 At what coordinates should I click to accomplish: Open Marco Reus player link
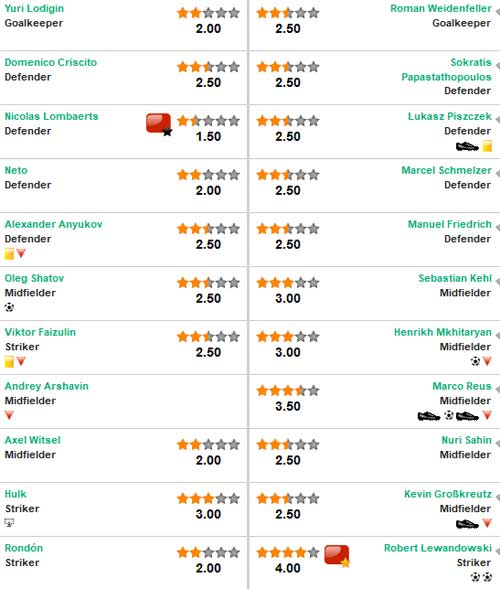[x=462, y=386]
